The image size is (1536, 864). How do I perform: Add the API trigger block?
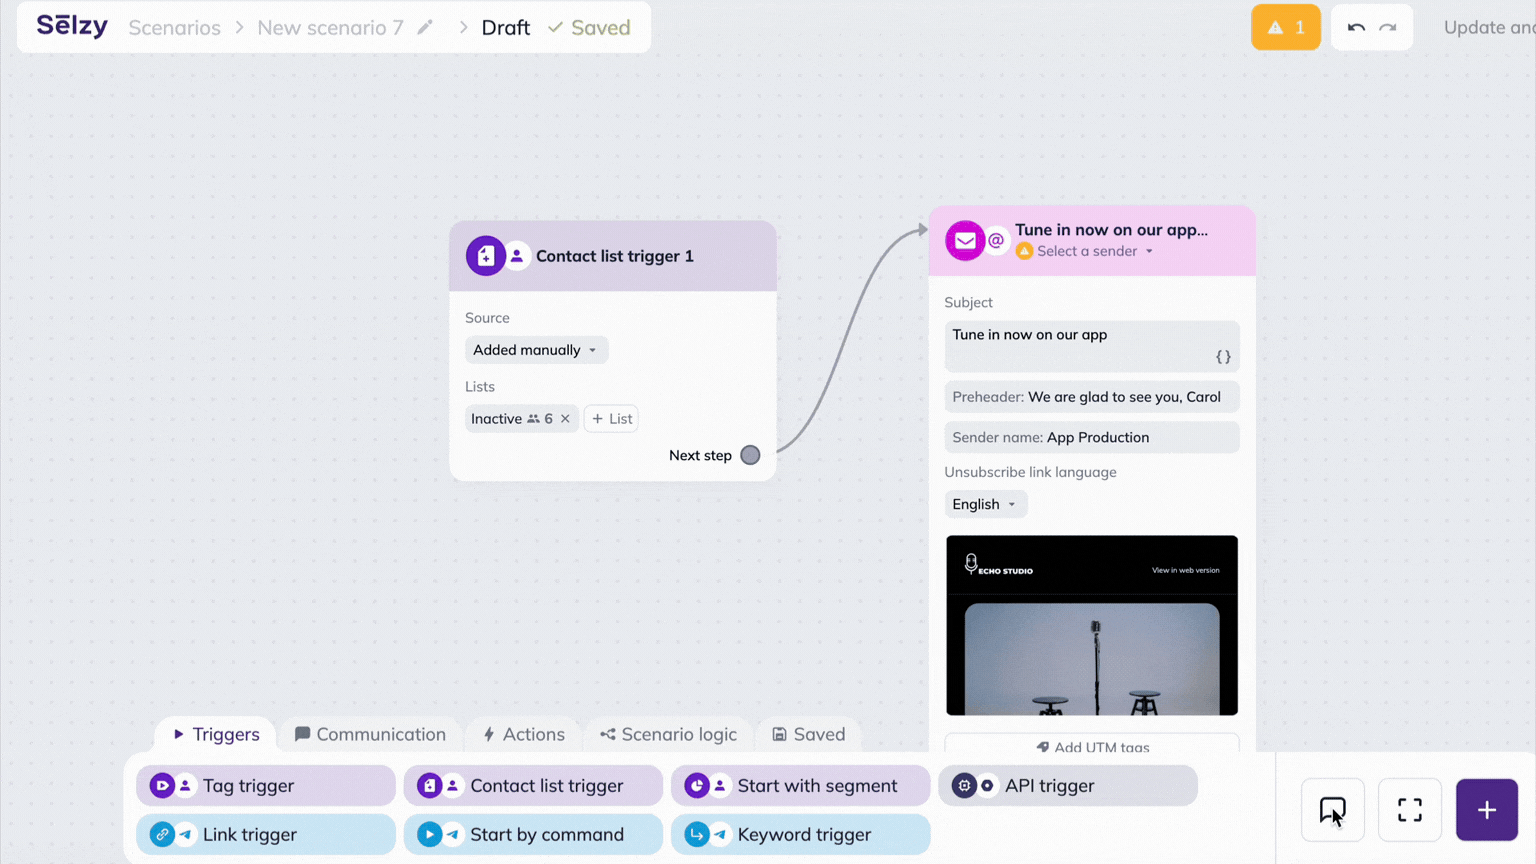(1068, 786)
